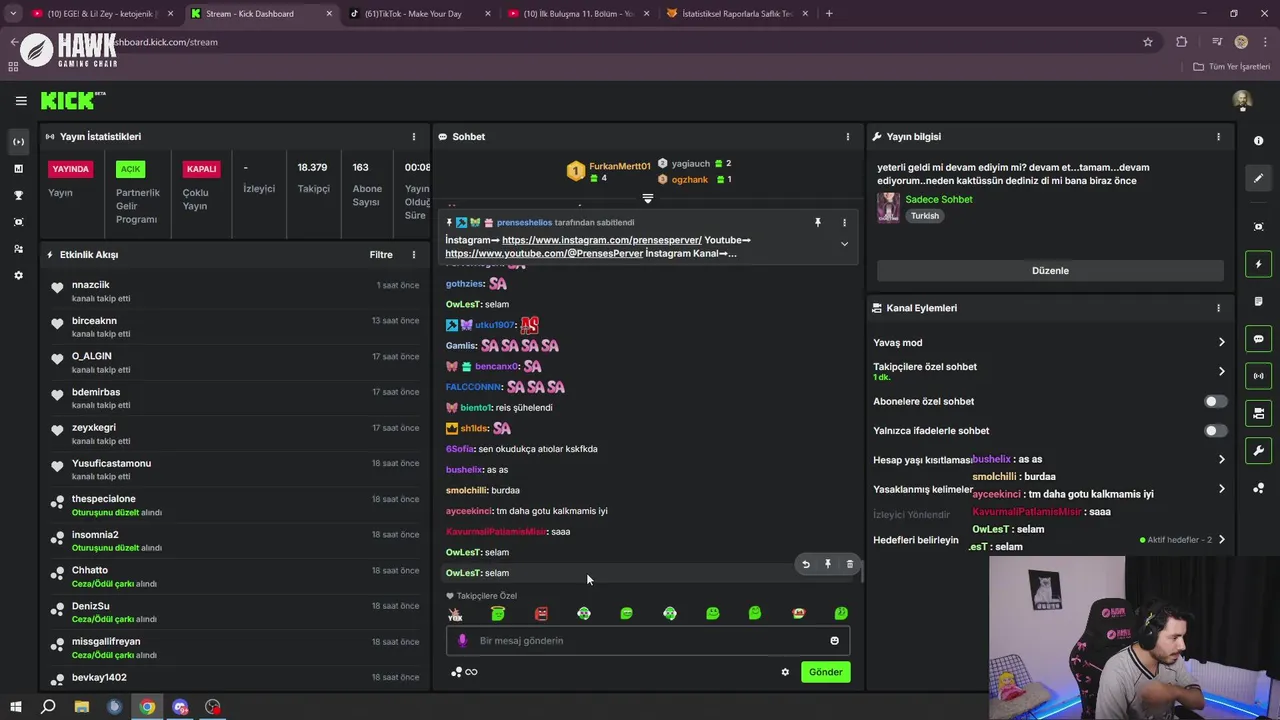Expand Hesap yaşı kısıtlaması option
The height and width of the screenshot is (720, 1280).
tap(1221, 460)
